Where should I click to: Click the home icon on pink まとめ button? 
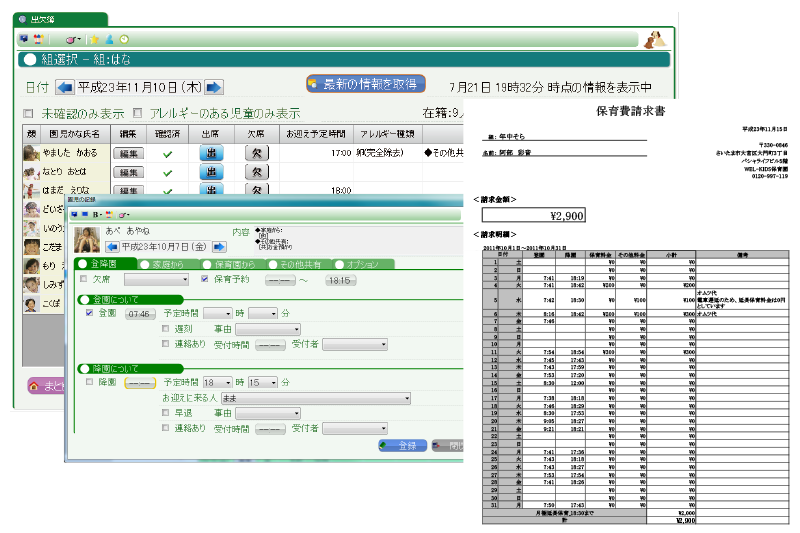click(34, 386)
